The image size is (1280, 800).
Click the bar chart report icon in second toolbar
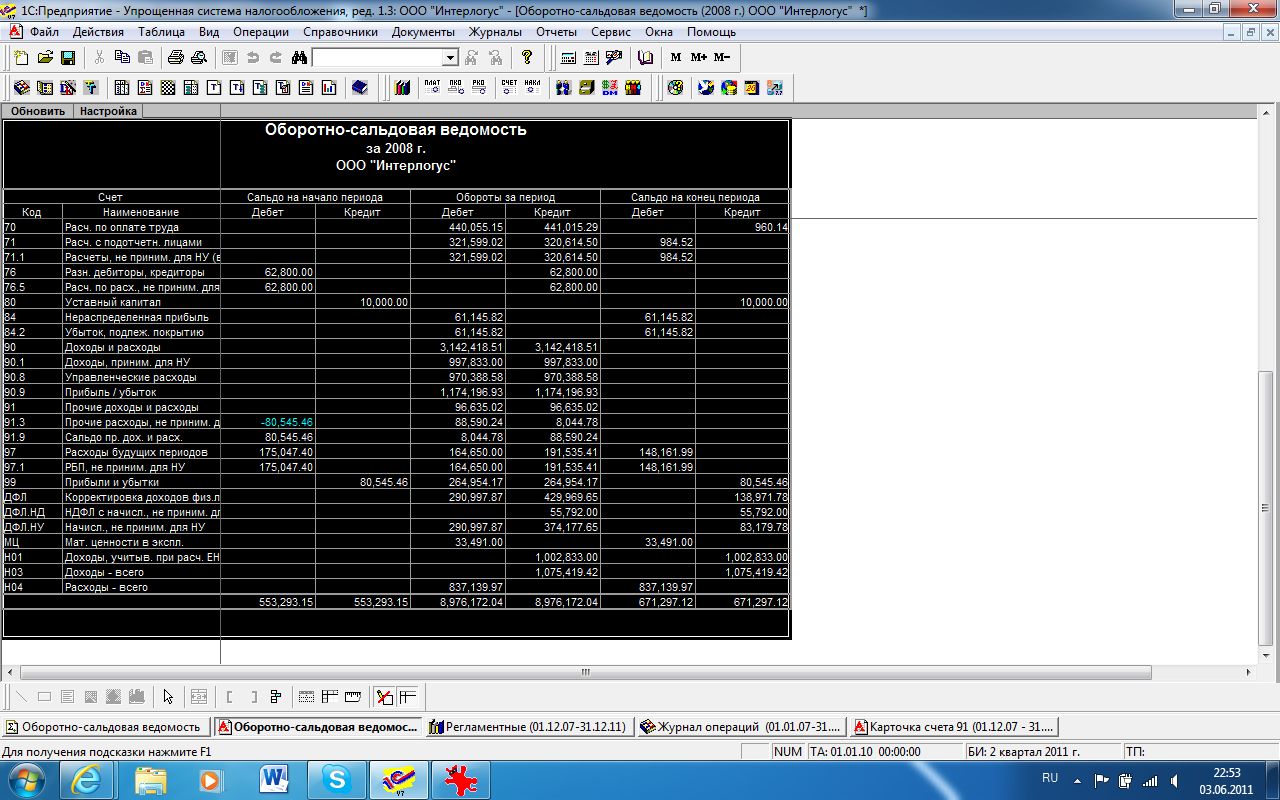329,87
